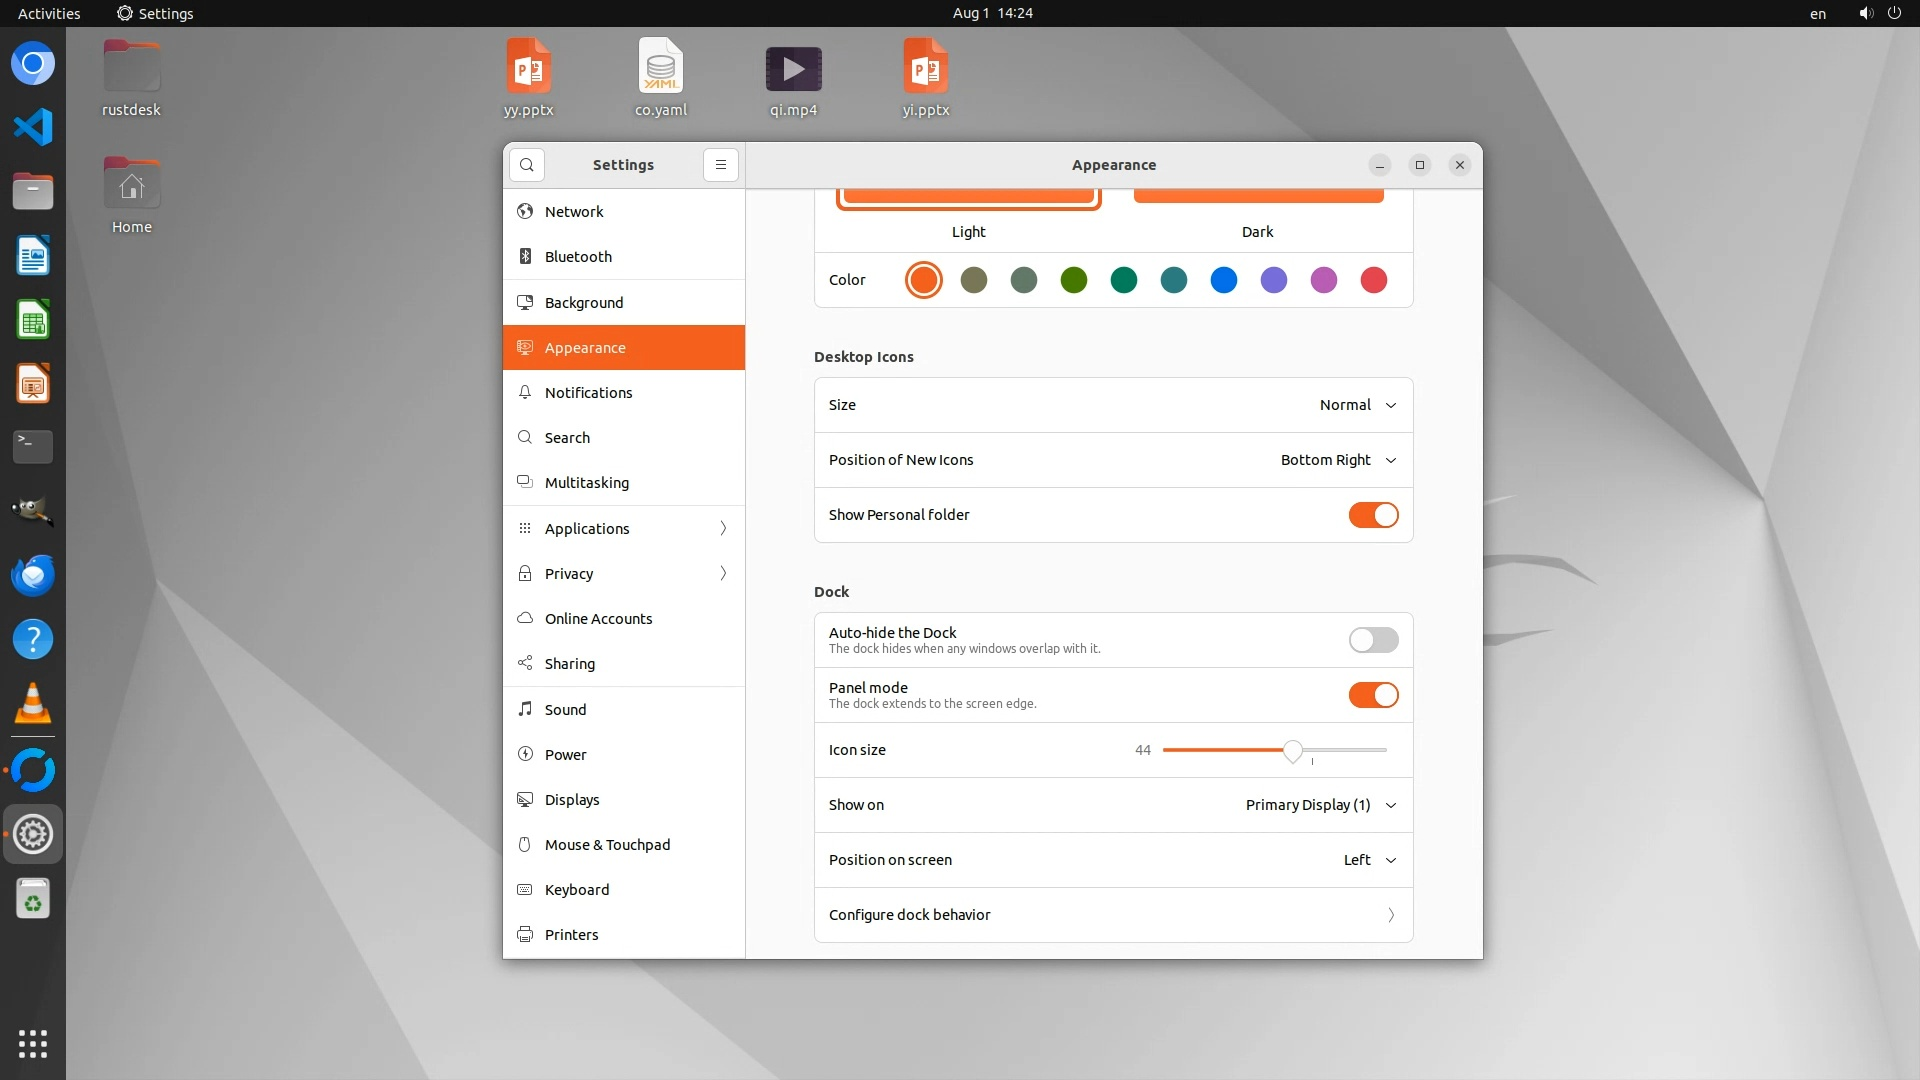Select Background in Settings sidebar
The width and height of the screenshot is (1920, 1080).
click(584, 303)
